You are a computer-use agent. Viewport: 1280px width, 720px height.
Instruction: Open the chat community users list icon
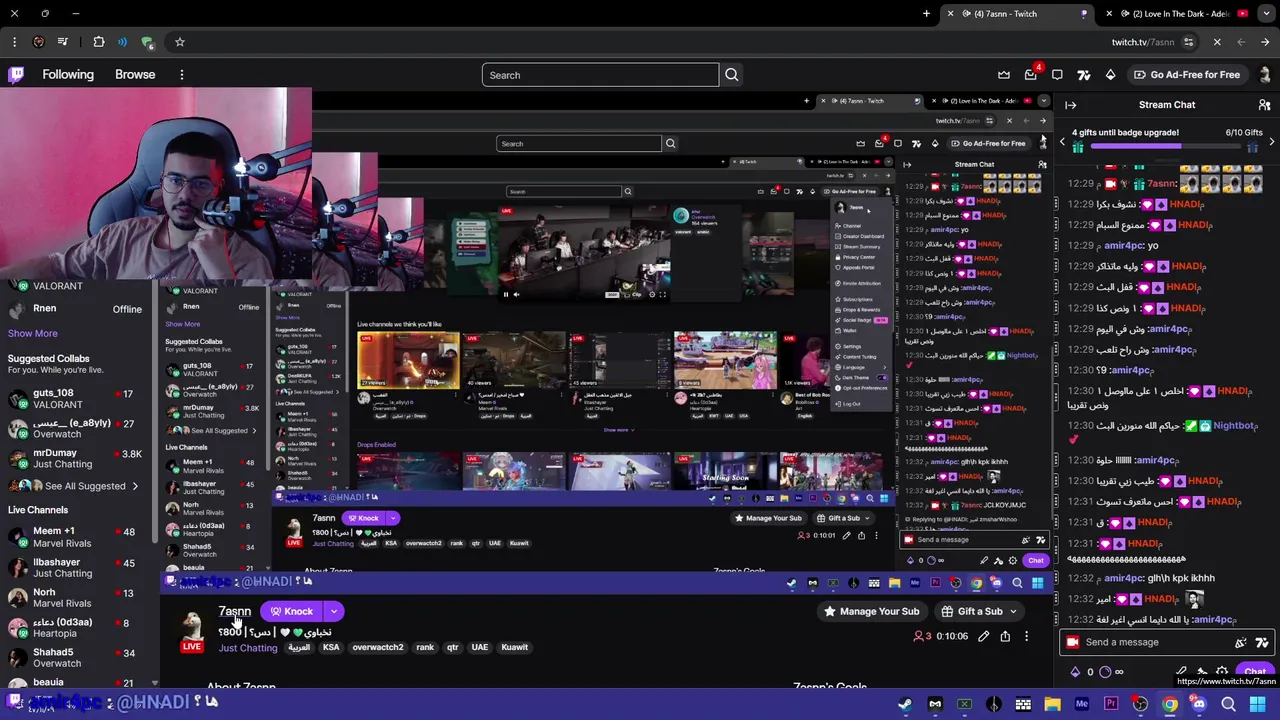1264,105
